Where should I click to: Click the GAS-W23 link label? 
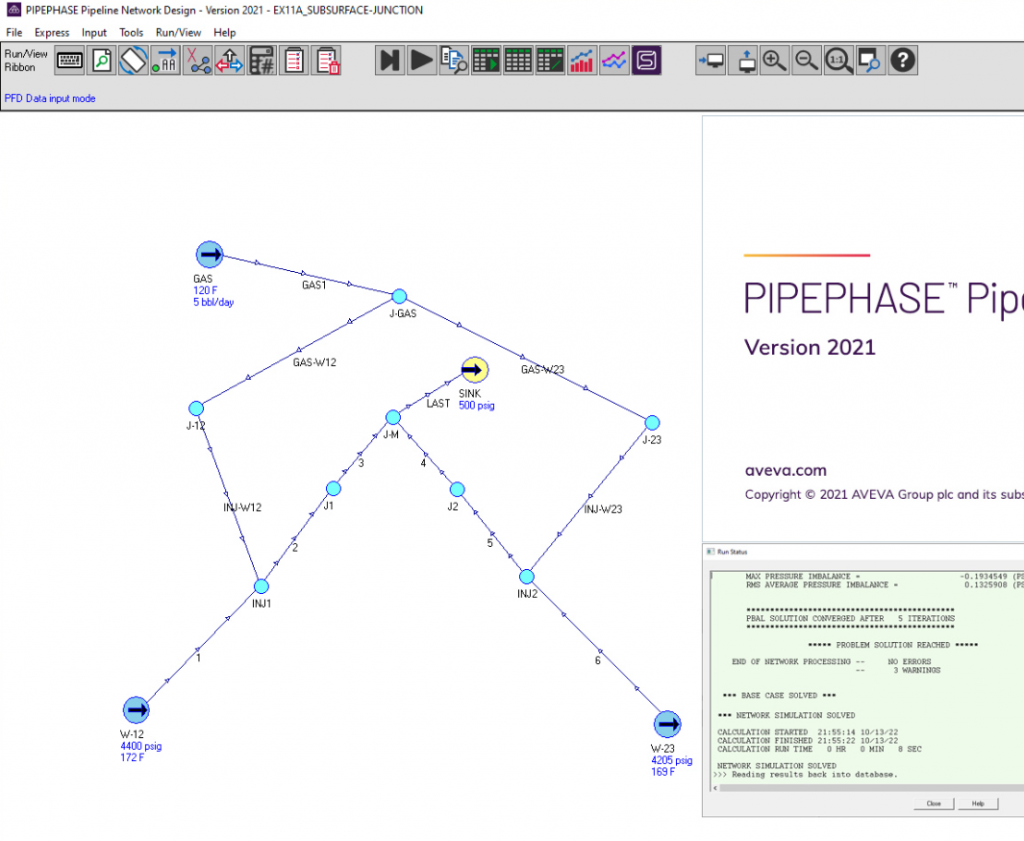coord(543,370)
